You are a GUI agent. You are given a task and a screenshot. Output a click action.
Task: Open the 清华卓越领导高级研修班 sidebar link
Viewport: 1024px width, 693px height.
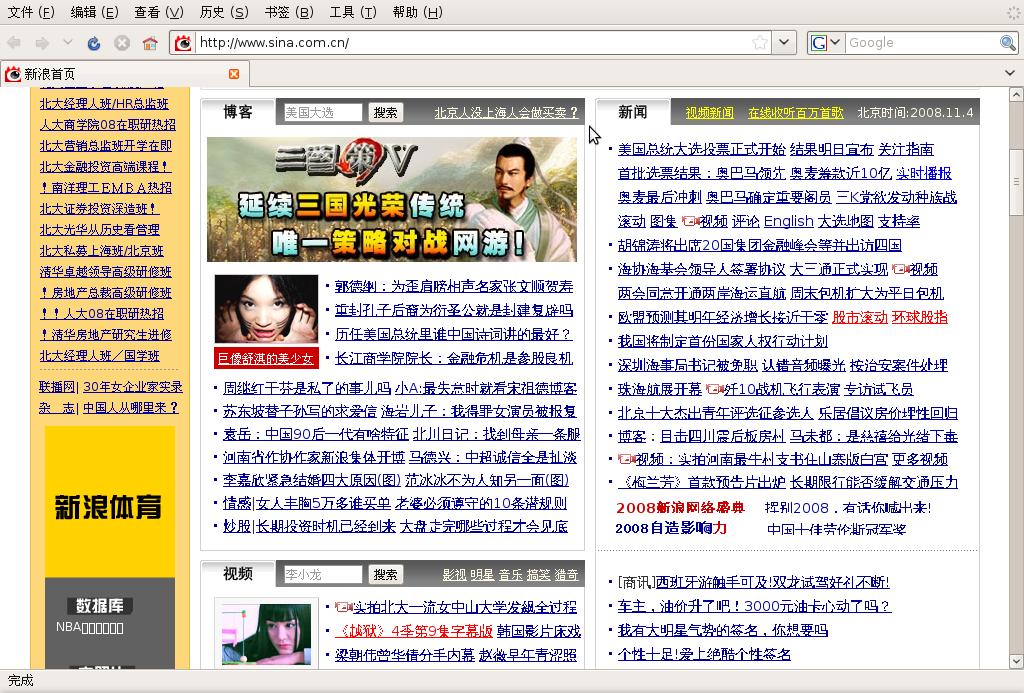tap(105, 272)
